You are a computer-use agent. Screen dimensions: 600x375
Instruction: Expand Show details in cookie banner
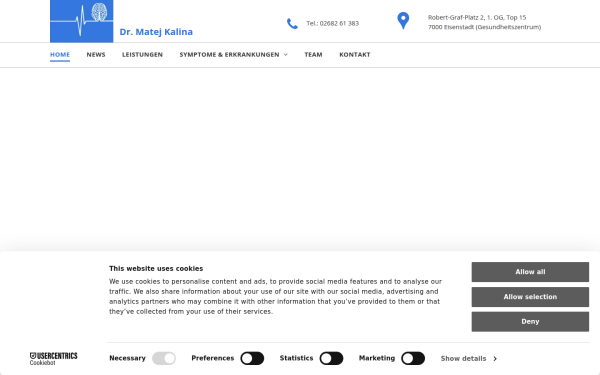pos(469,359)
